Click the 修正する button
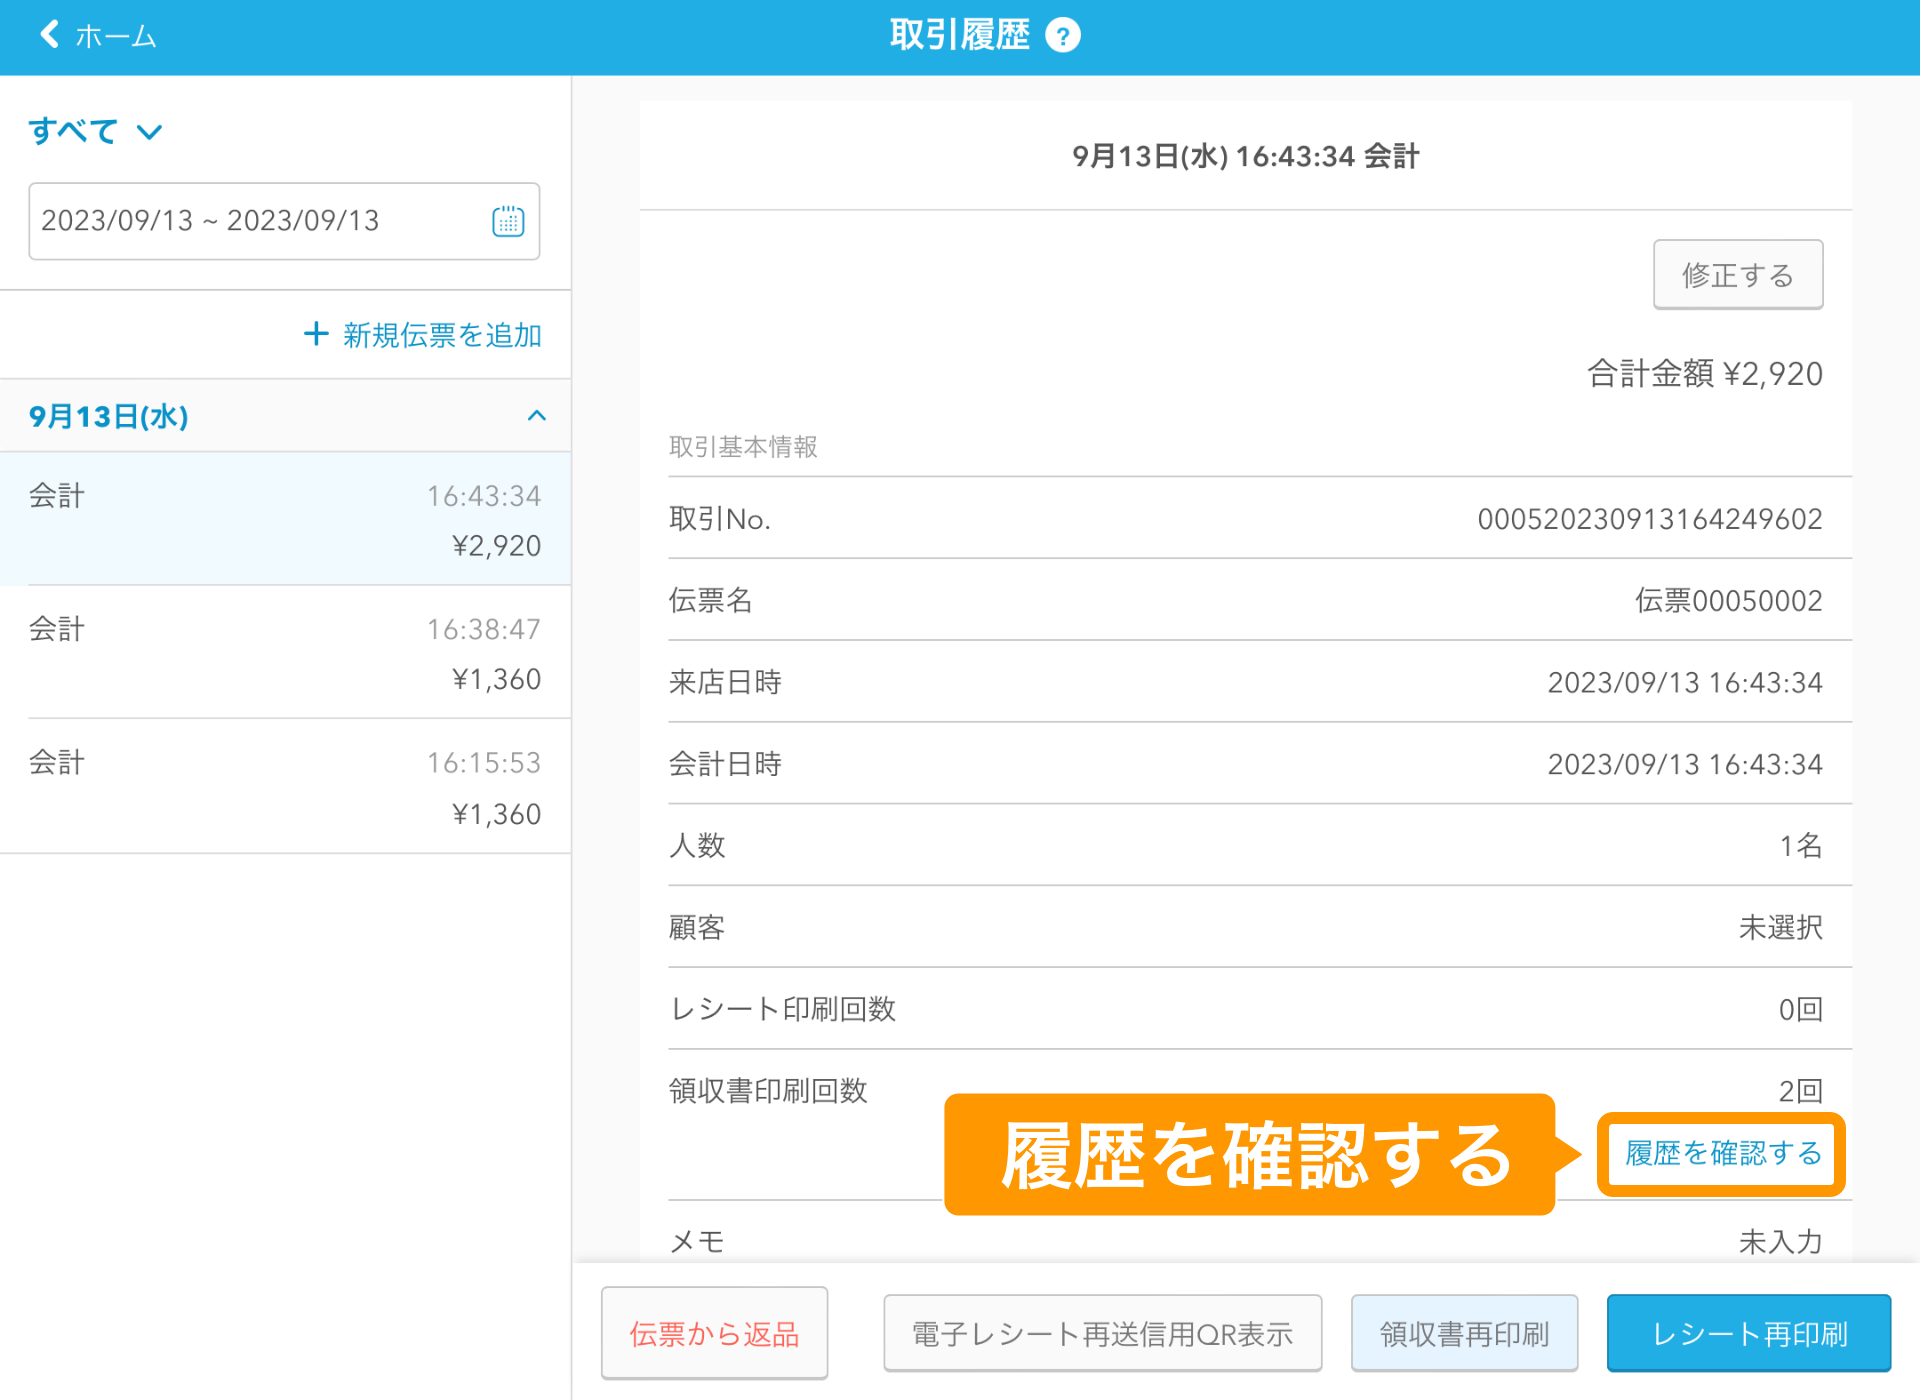This screenshot has width=1920, height=1400. [1738, 275]
